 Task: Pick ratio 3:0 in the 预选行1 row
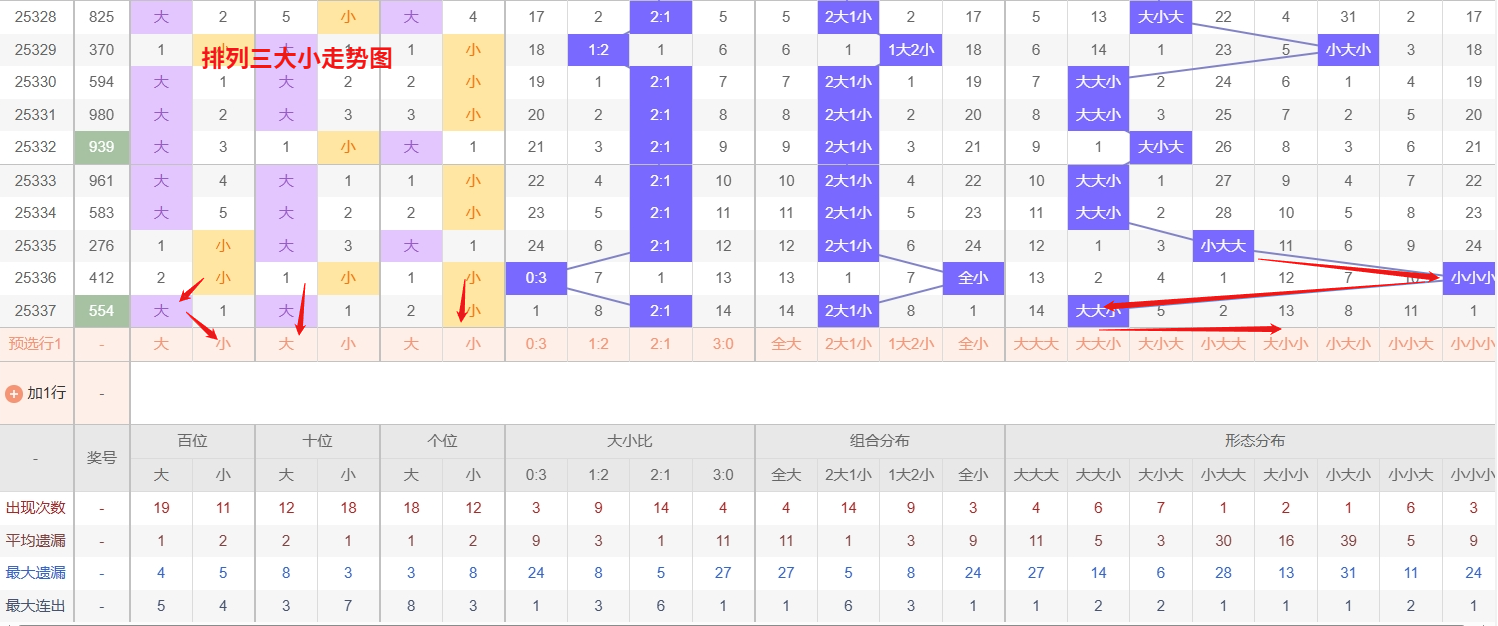tap(723, 344)
